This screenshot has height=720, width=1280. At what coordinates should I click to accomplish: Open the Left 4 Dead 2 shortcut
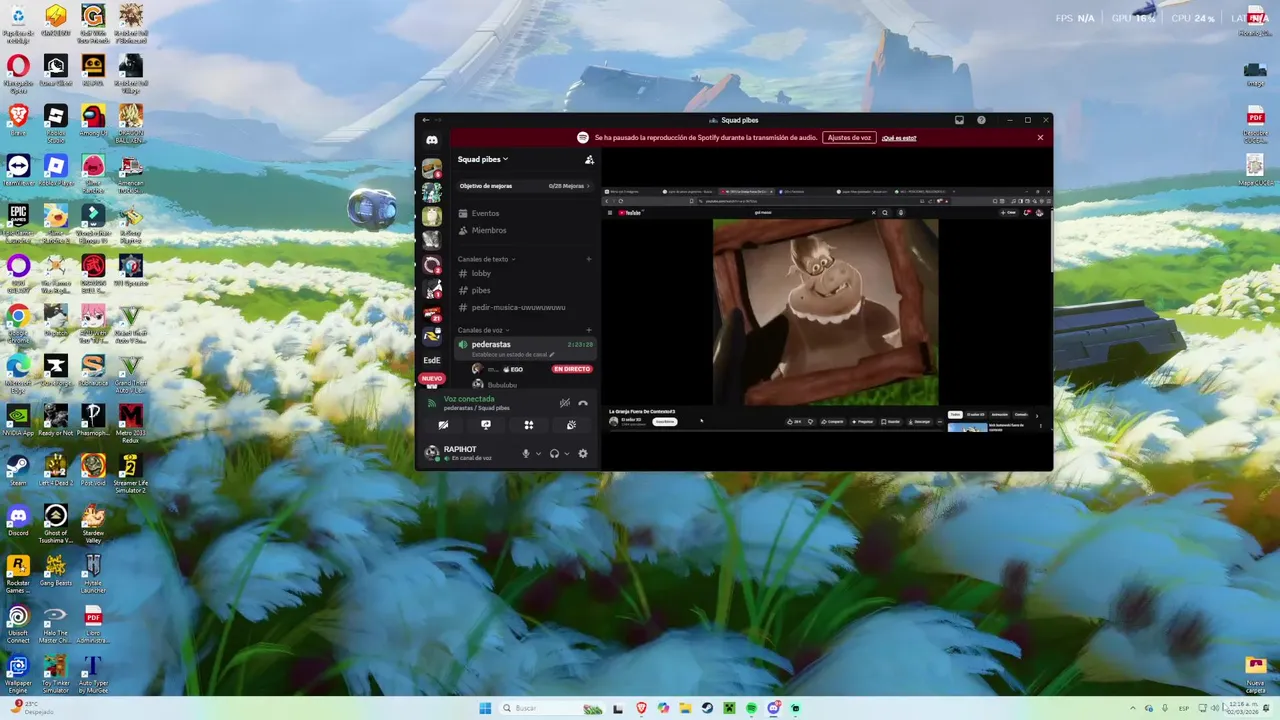tap(55, 470)
